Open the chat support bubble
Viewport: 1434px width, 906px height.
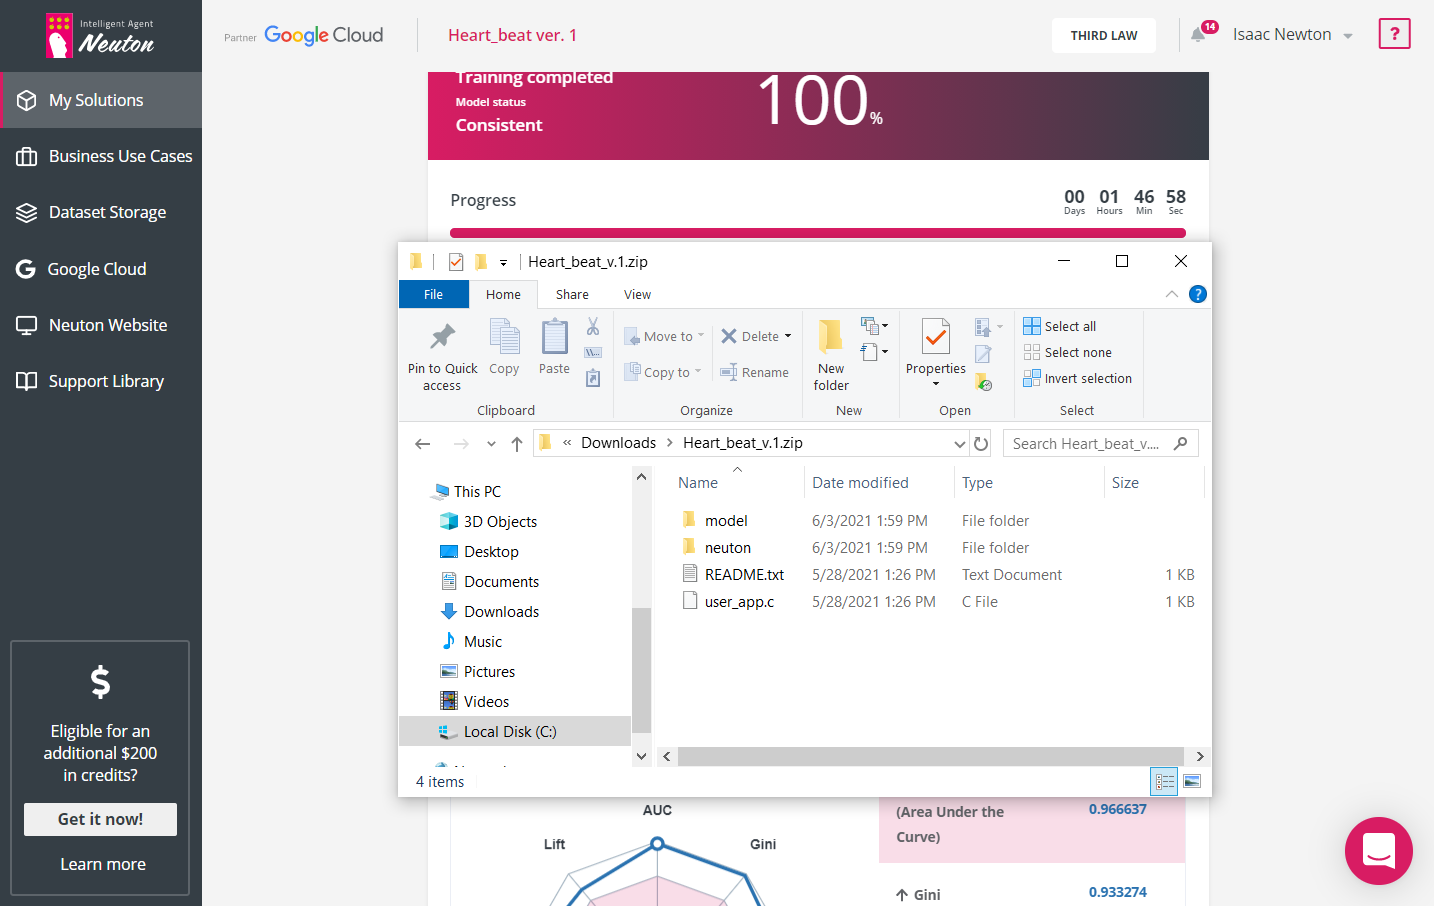point(1378,851)
